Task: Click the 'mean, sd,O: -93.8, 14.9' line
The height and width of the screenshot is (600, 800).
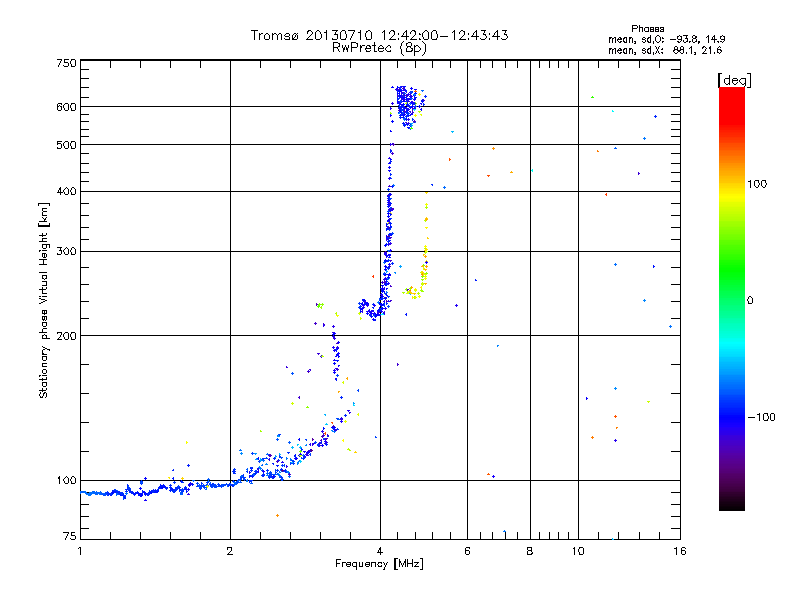Action: tap(666, 39)
